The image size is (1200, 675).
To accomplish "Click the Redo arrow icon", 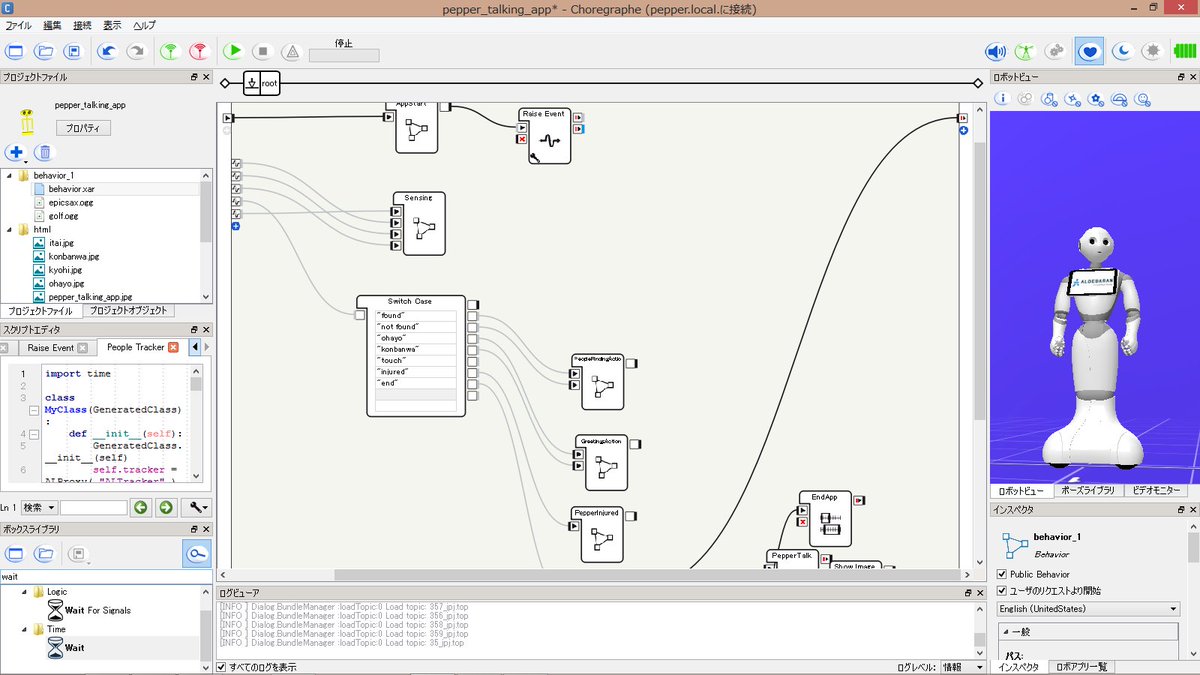I will (135, 51).
